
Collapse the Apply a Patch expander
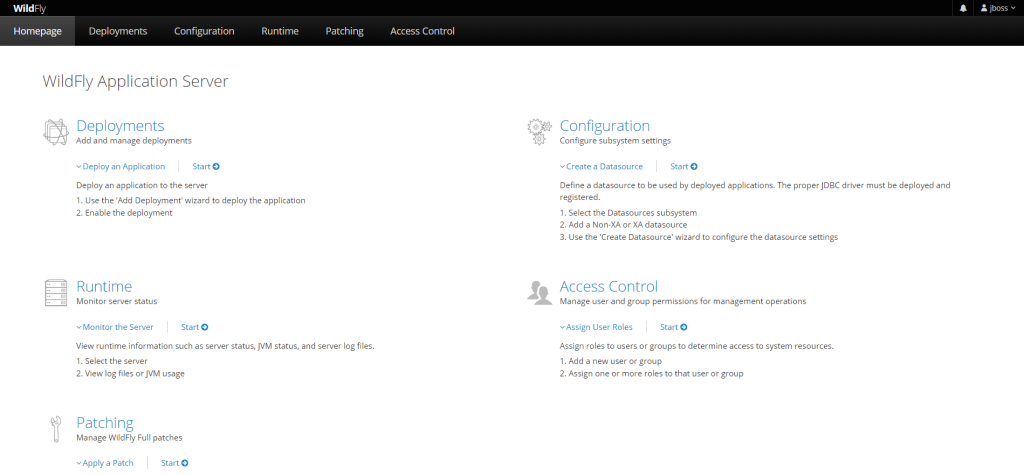[x=105, y=463]
